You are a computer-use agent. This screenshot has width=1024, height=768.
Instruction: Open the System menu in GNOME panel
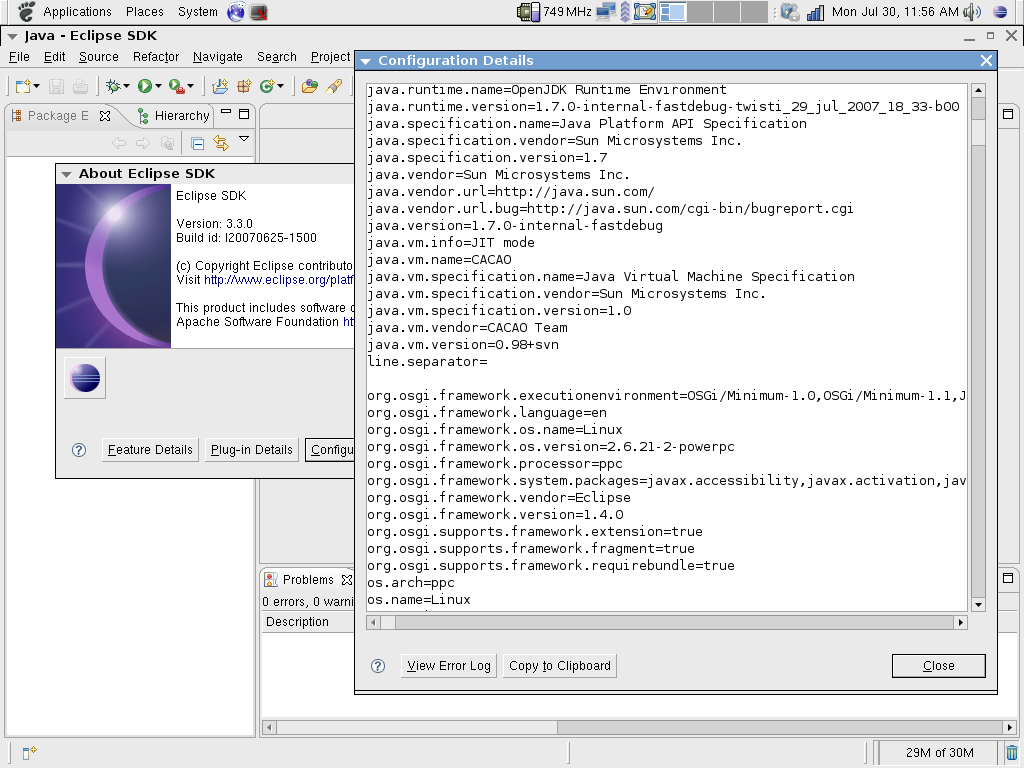[x=198, y=12]
